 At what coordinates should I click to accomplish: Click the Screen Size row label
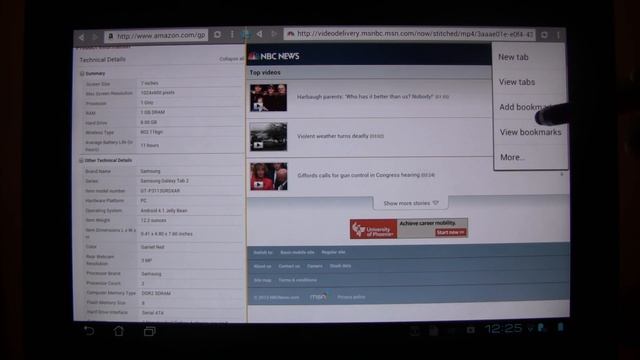click(98, 84)
